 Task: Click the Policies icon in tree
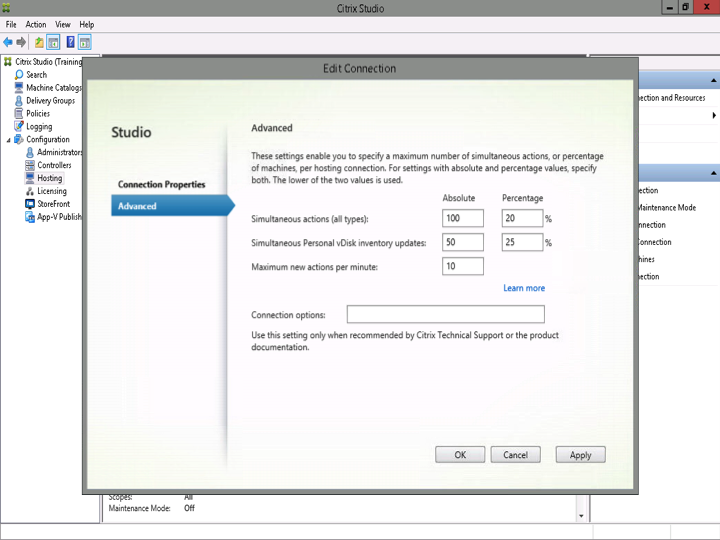click(19, 113)
